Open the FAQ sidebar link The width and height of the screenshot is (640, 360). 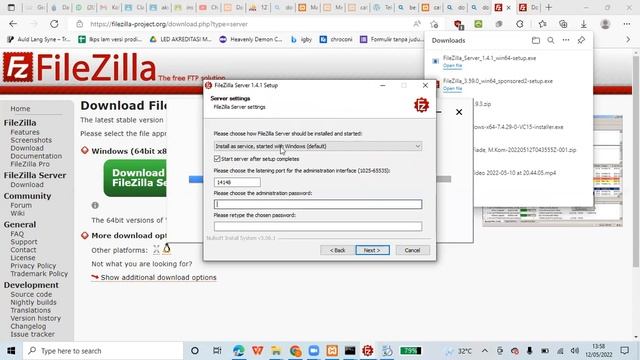tap(17, 234)
